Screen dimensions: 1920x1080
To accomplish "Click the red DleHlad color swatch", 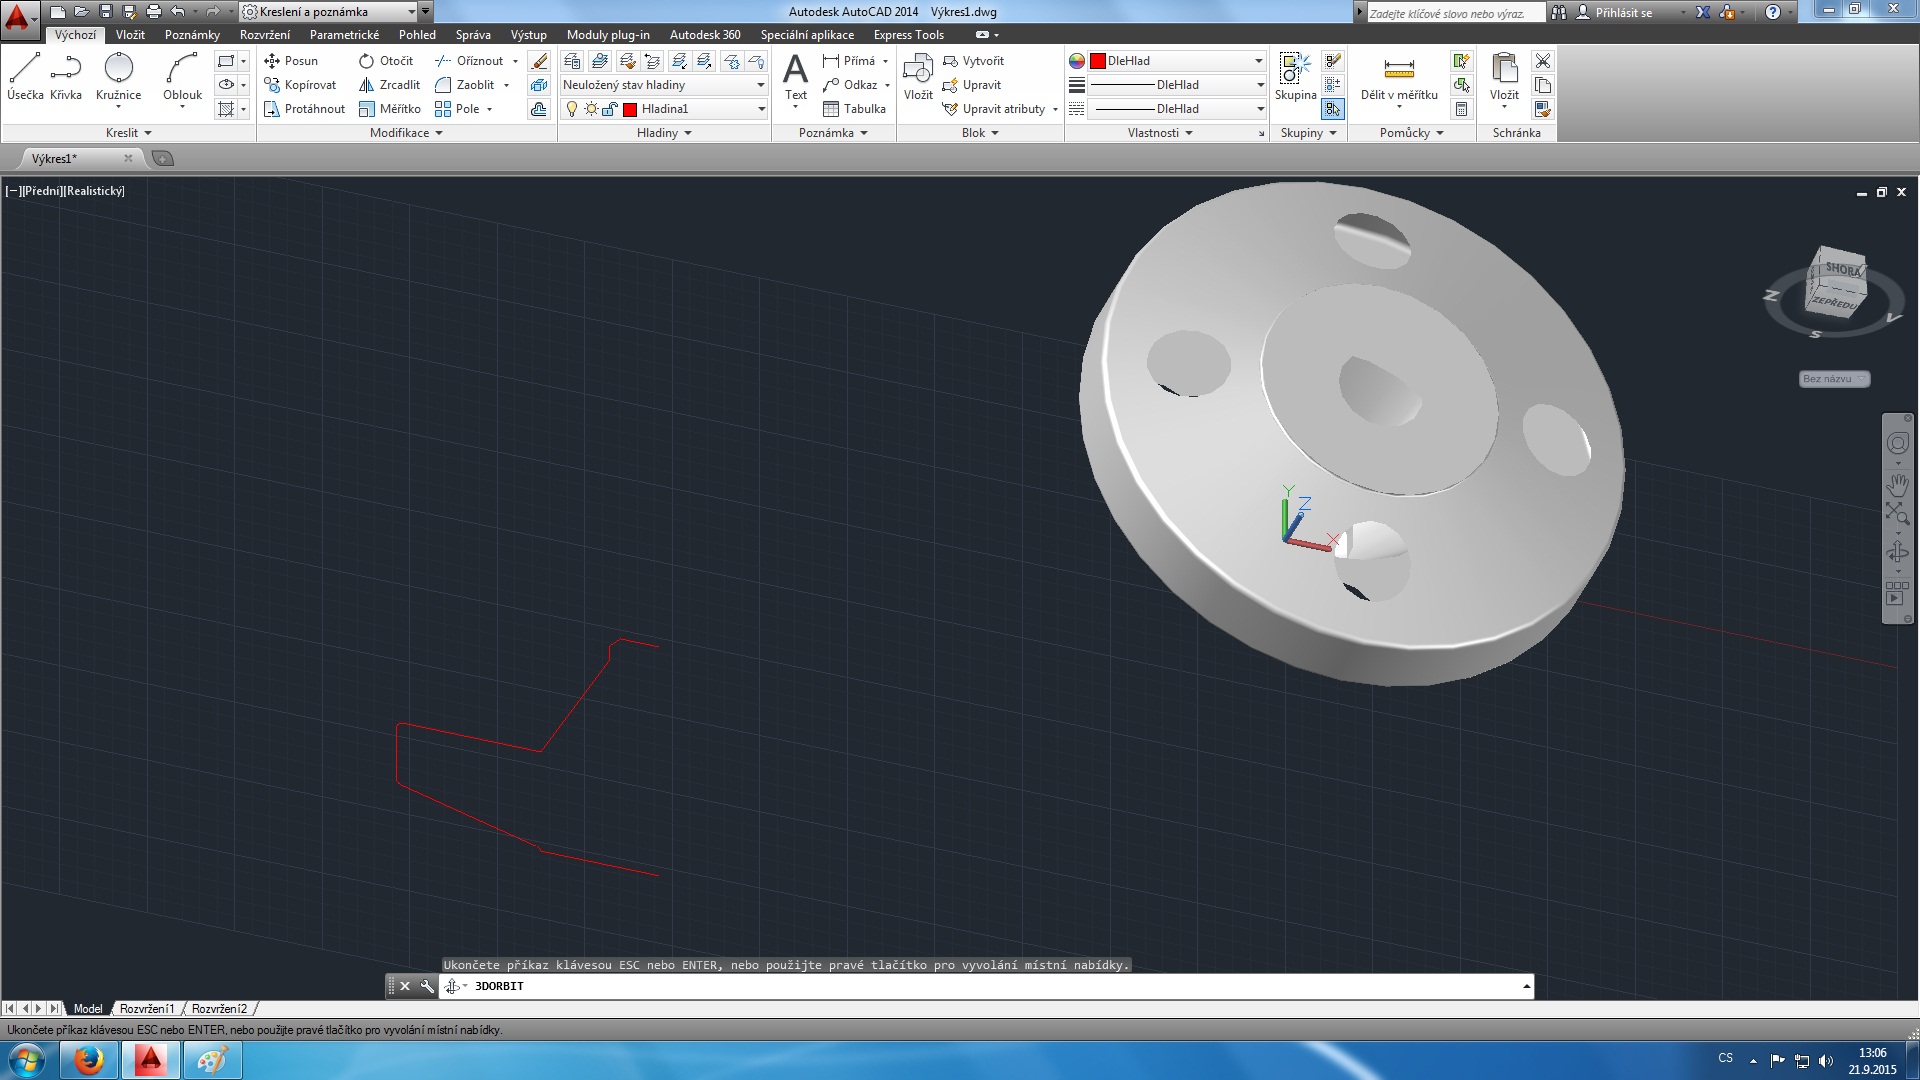I will click(1098, 61).
